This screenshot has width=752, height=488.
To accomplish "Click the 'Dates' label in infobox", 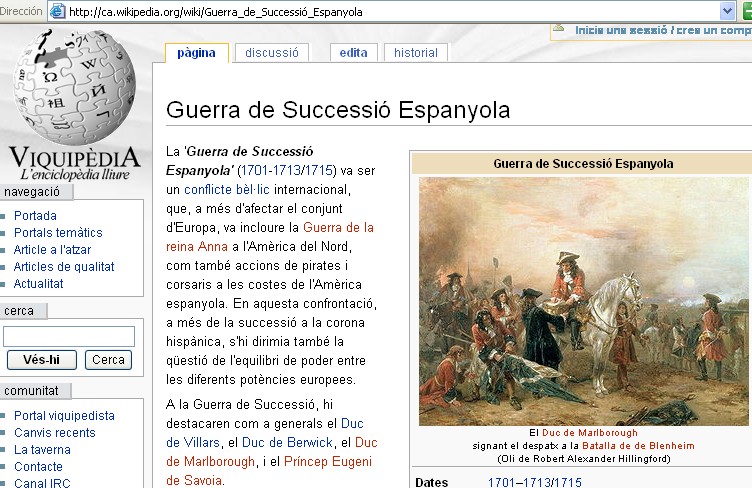I will (x=432, y=482).
